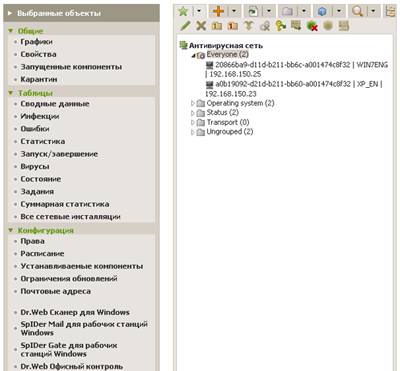400x371 pixels.
Task: Open Задания table
Action: pos(37,192)
